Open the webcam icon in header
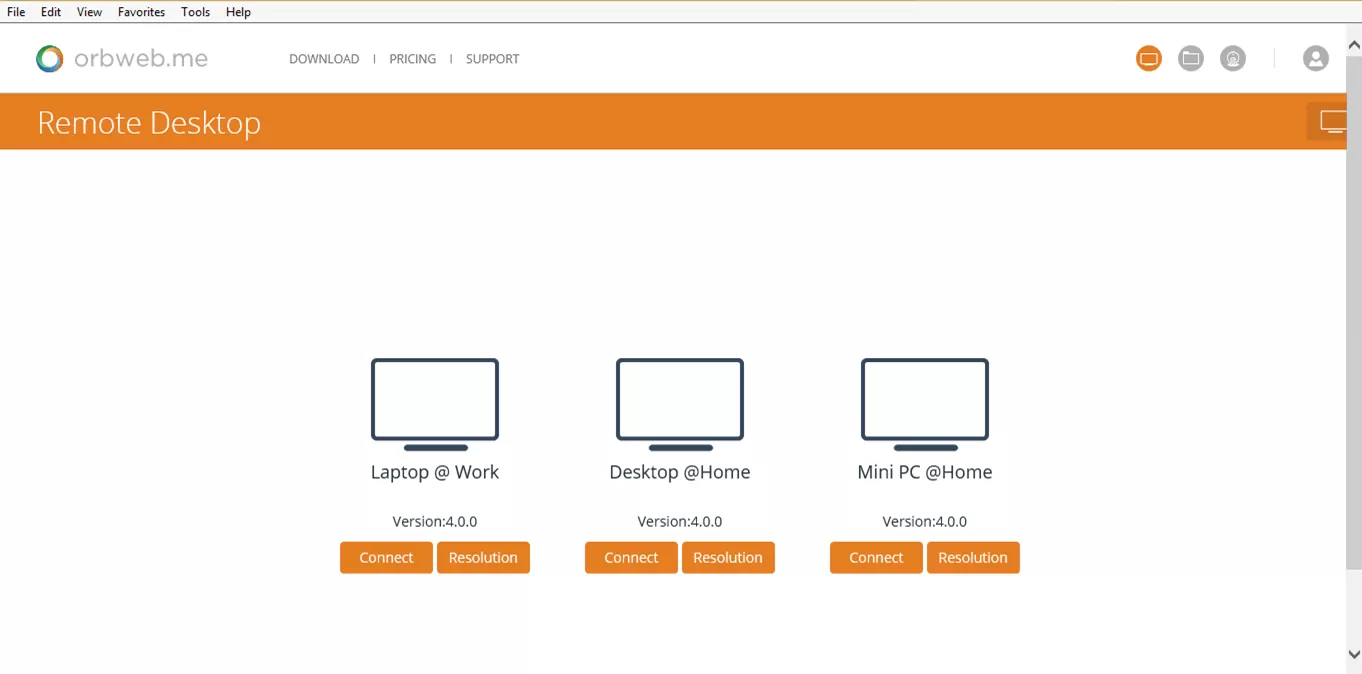The height and width of the screenshot is (674, 1362). pos(1233,59)
